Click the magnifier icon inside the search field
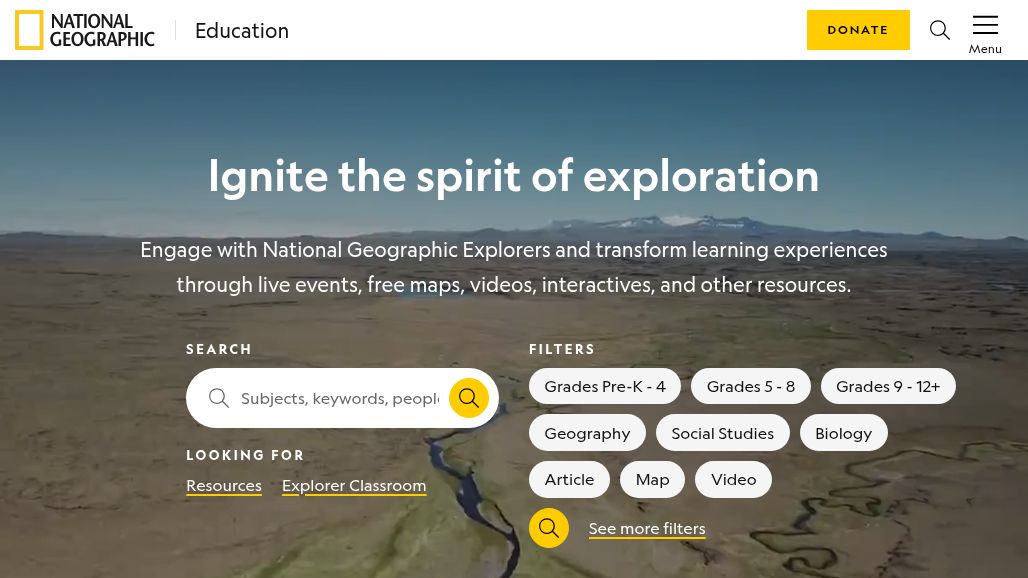The width and height of the screenshot is (1028, 578). coord(219,398)
